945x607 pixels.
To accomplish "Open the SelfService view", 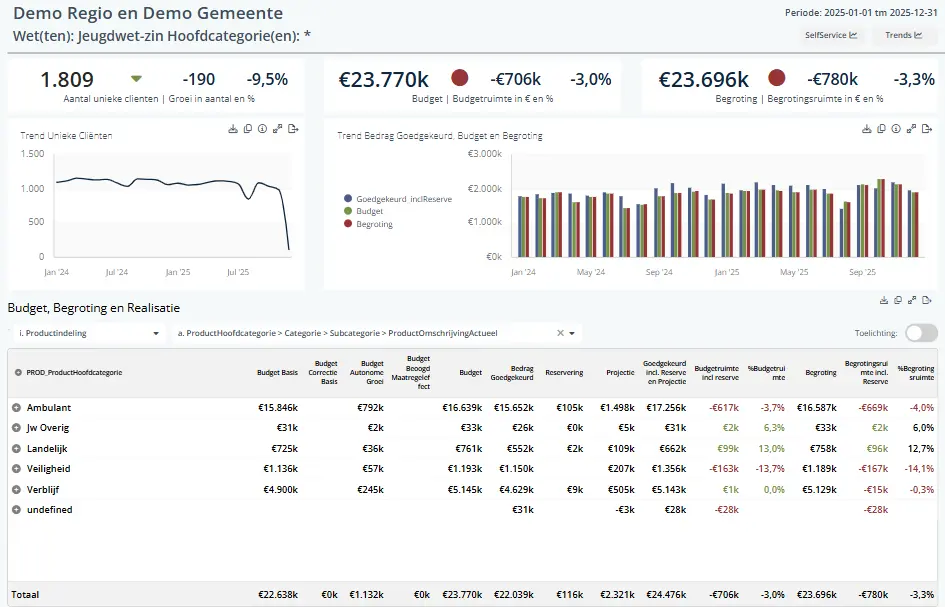I will [x=831, y=35].
